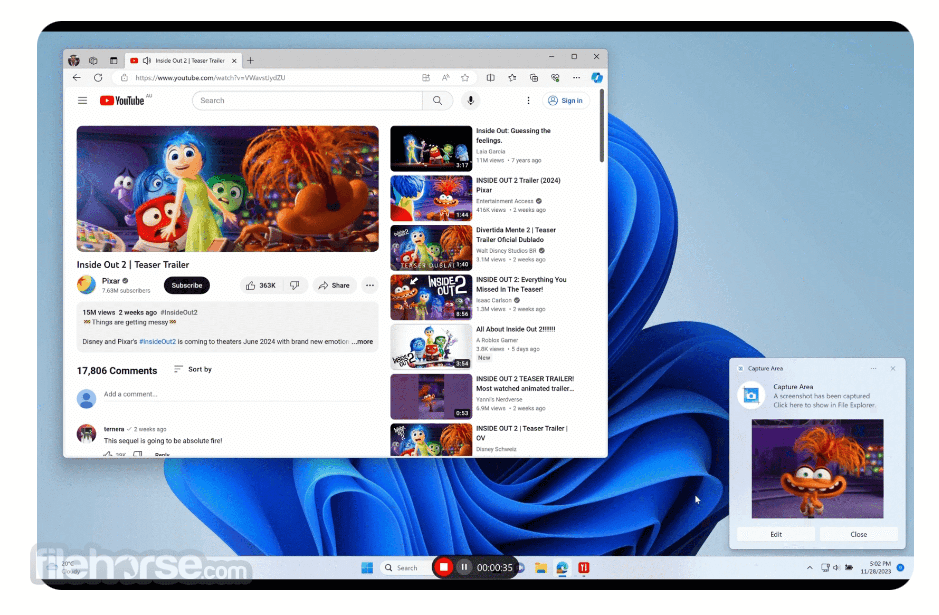939x615 pixels.
Task: Open 'INSIDE OUT 2 Trailer (2024) Pixar' title
Action: [518, 185]
